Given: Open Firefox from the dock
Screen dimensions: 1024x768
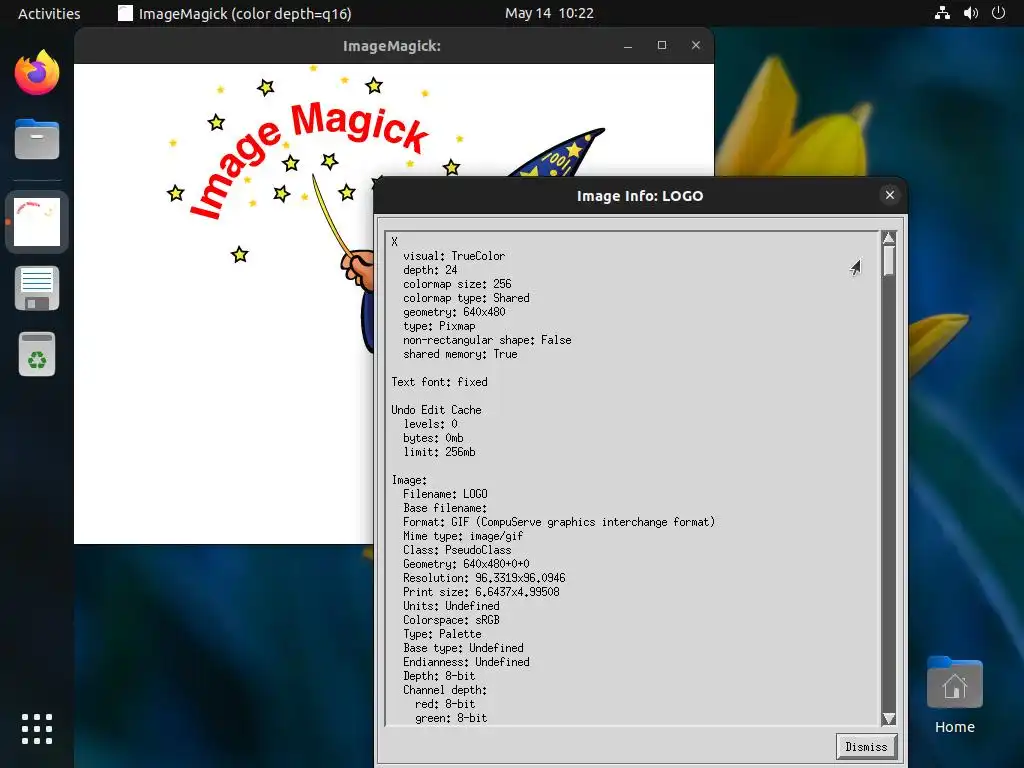Looking at the screenshot, I should [x=37, y=72].
